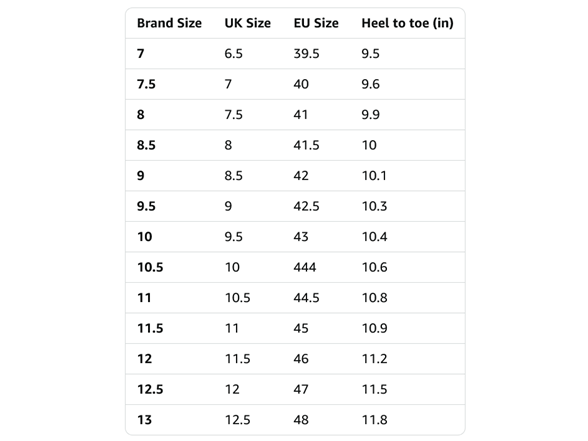Click the EU size 39.5 cell

[306, 54]
